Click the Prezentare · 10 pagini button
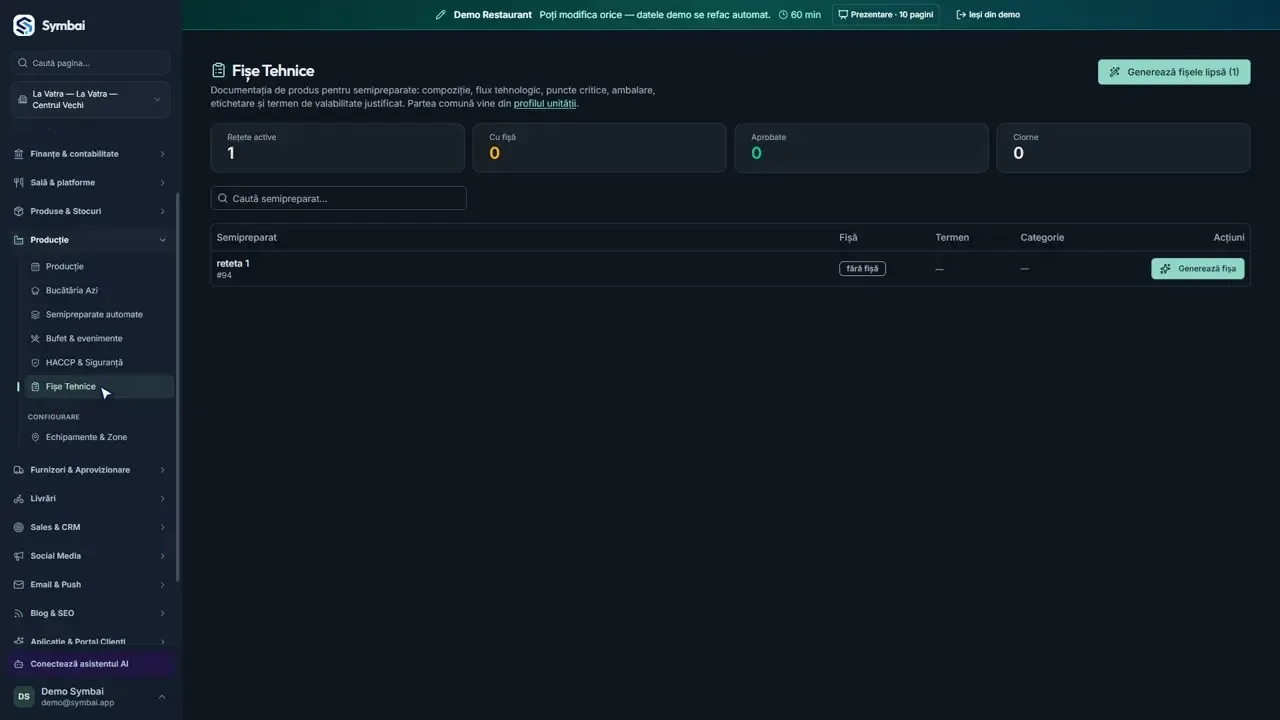Viewport: 1280px width, 720px height. coord(885,15)
